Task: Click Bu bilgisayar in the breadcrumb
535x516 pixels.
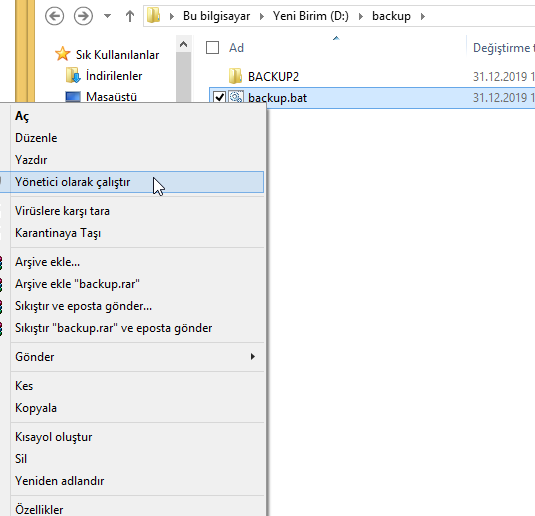Action: point(216,16)
